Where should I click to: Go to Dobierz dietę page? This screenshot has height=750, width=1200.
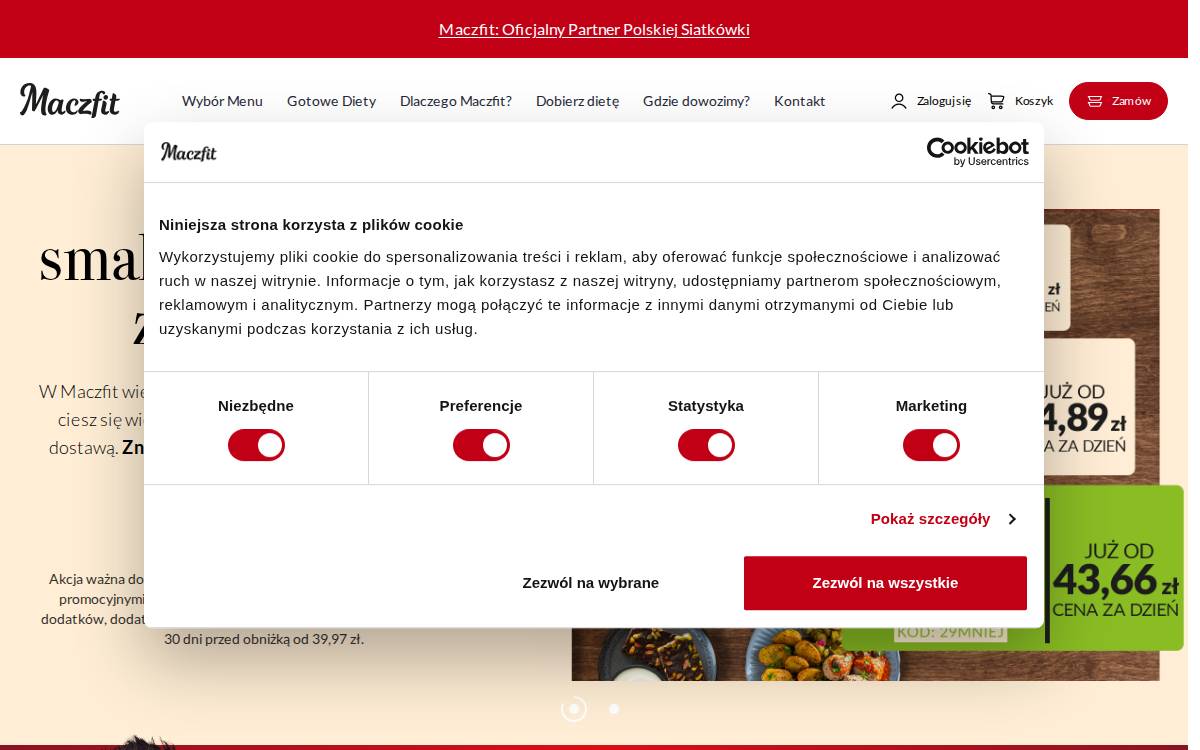(577, 101)
